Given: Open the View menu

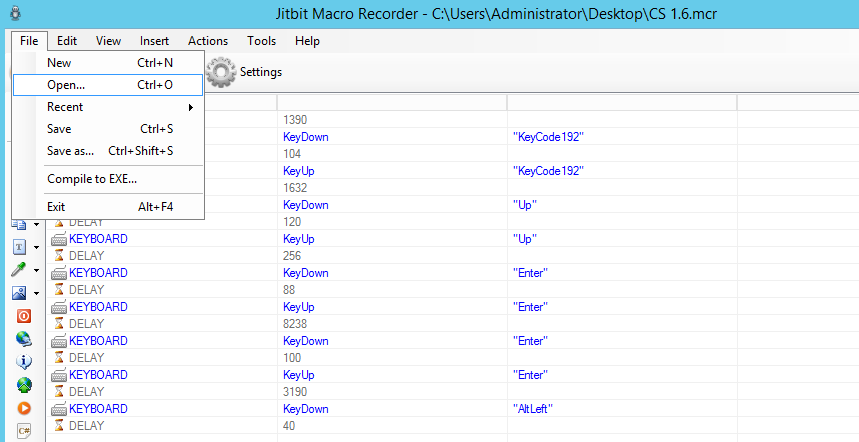Looking at the screenshot, I should click(108, 41).
